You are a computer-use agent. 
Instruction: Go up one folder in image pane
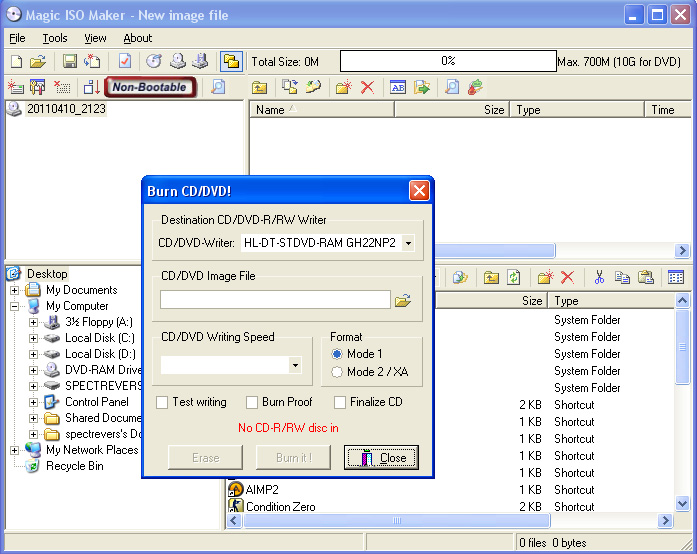click(259, 87)
